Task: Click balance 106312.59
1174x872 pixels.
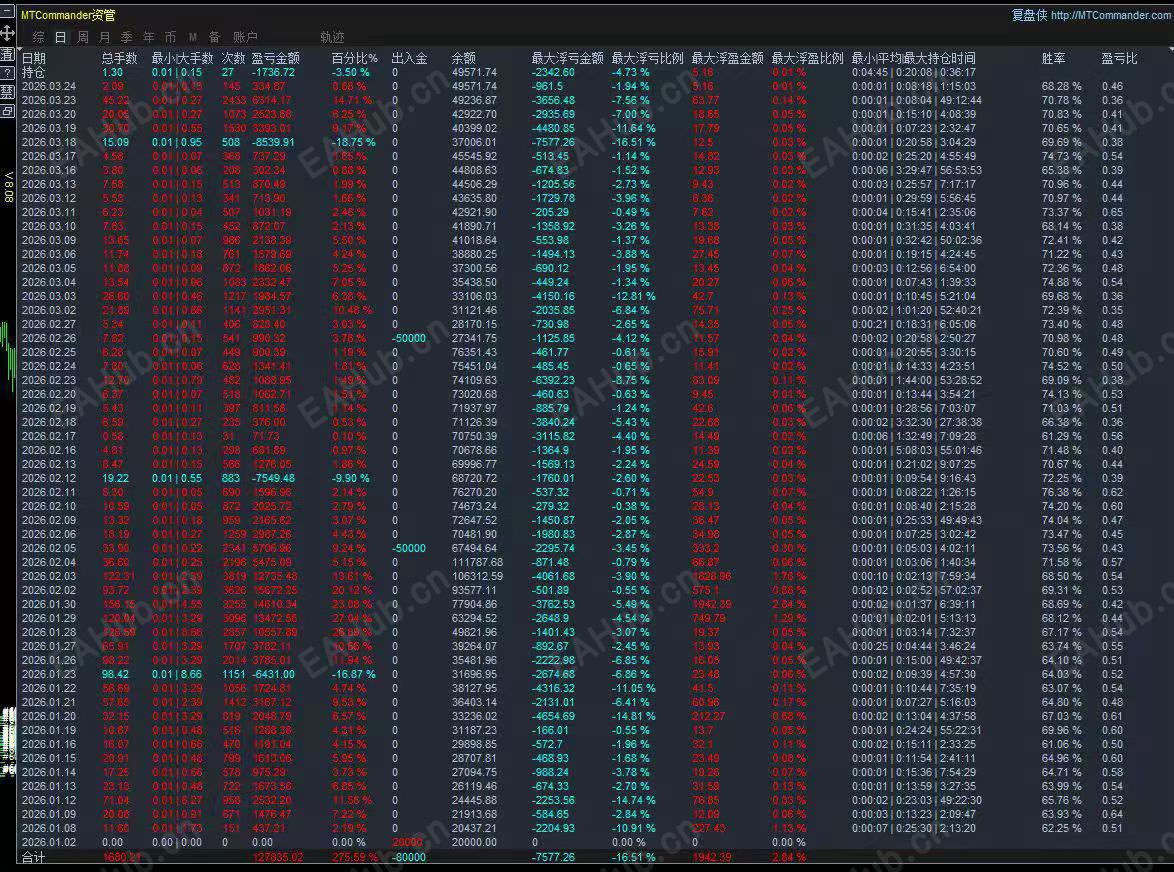Action: tap(478, 576)
